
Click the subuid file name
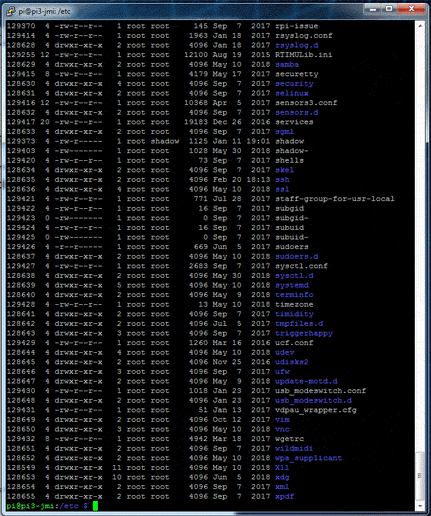pos(289,228)
